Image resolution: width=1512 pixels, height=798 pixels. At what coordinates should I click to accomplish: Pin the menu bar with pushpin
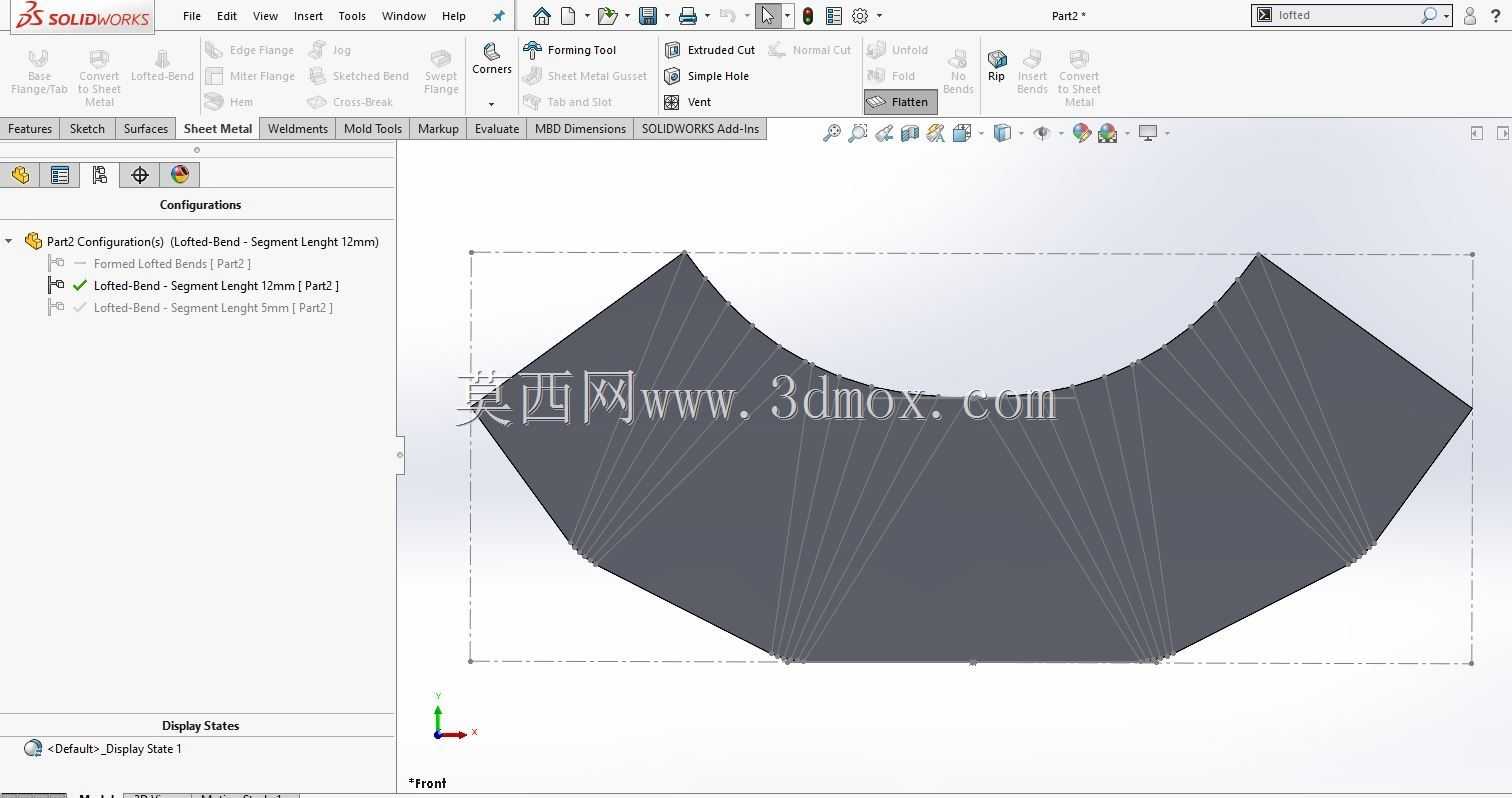pos(499,16)
